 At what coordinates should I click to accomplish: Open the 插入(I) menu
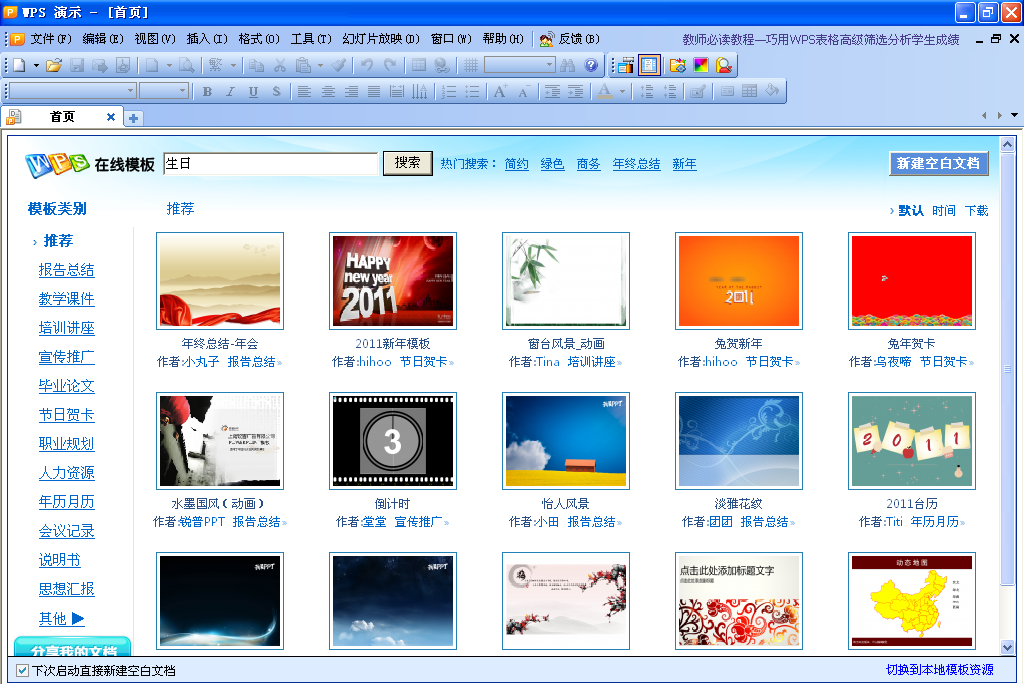(207, 39)
